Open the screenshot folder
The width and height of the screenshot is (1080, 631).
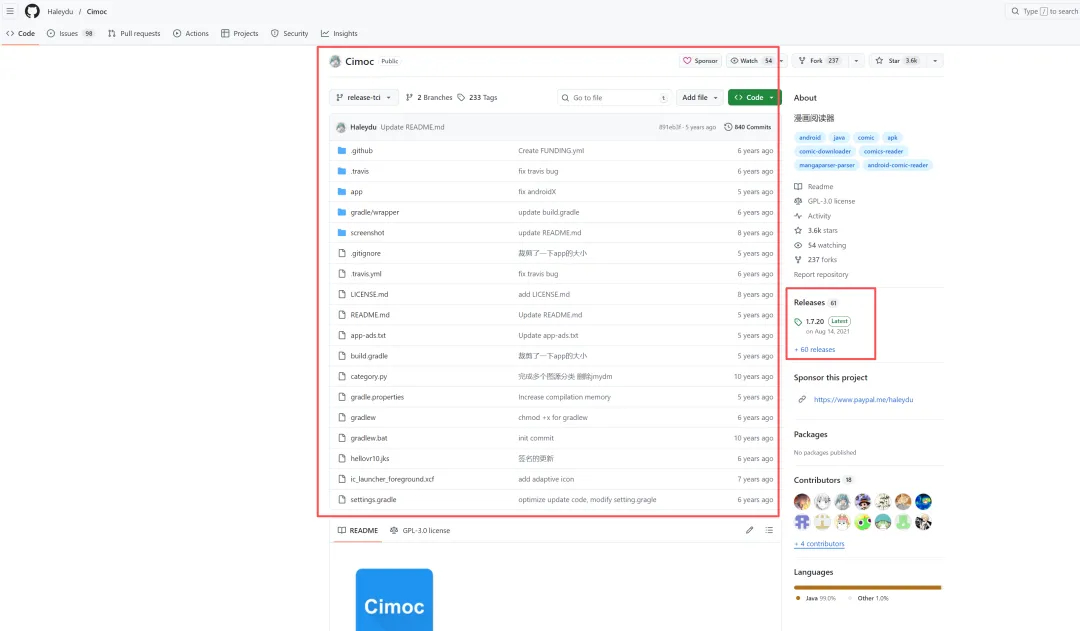[x=367, y=233]
